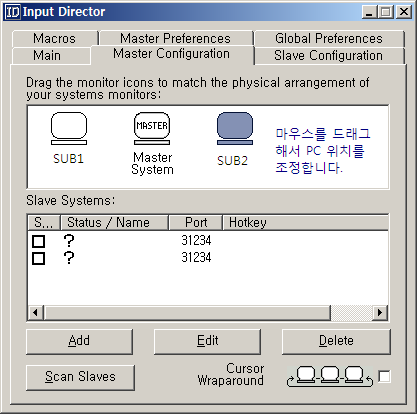
Task: Check the first slave row checkbox
Action: pyautogui.click(x=39, y=241)
